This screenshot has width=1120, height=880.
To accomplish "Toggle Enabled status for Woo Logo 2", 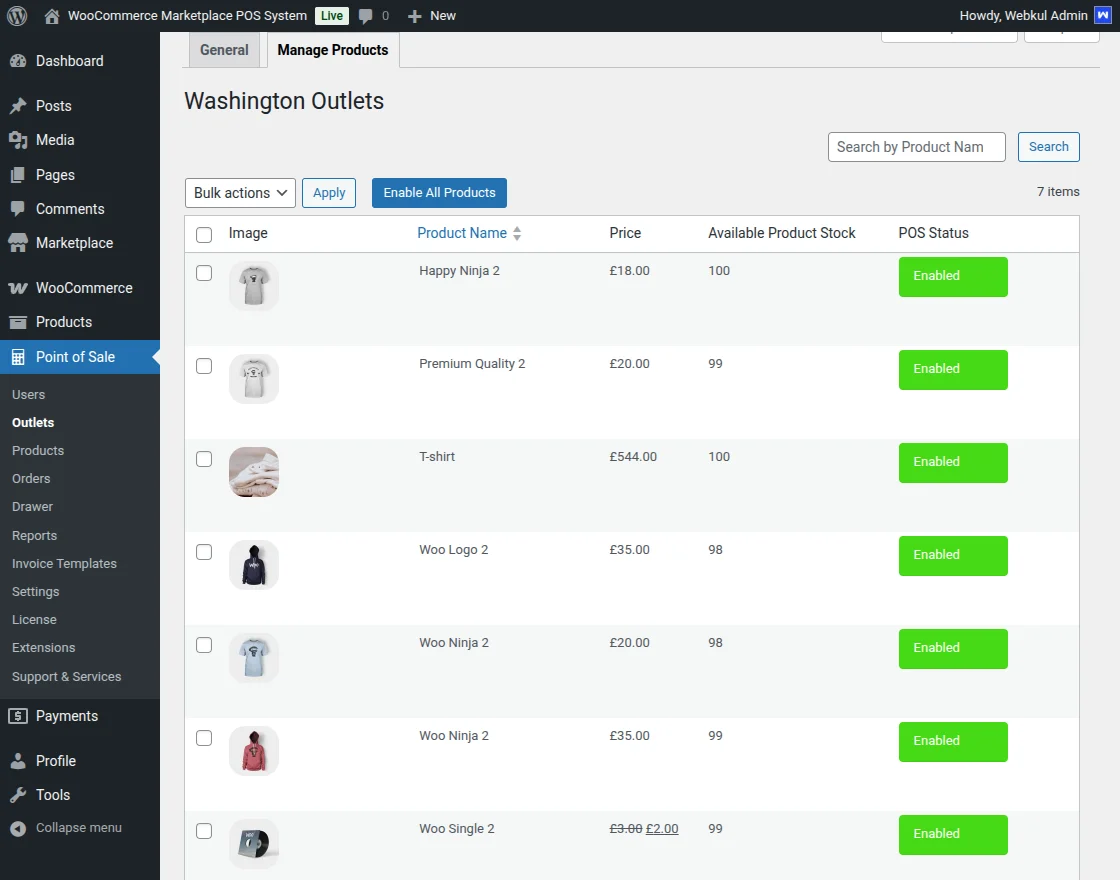I will coord(953,556).
